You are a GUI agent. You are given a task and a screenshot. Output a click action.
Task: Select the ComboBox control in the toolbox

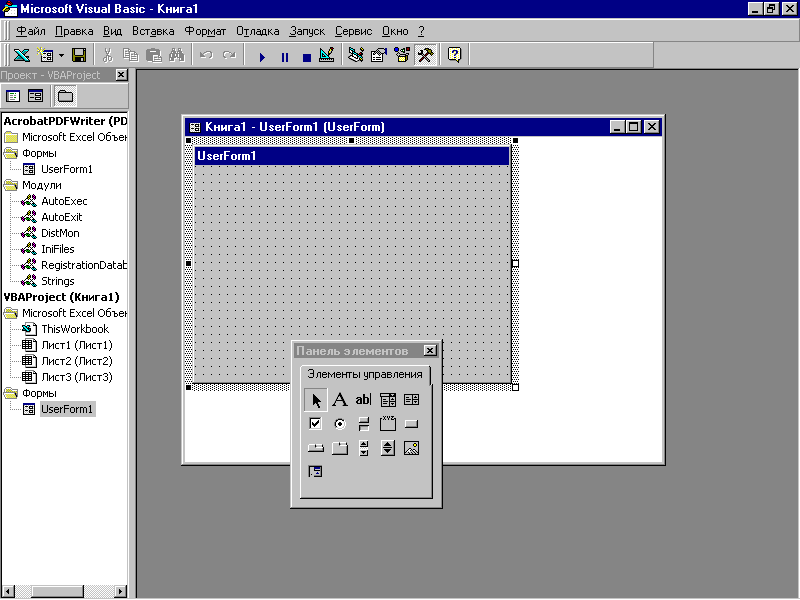[x=387, y=400]
